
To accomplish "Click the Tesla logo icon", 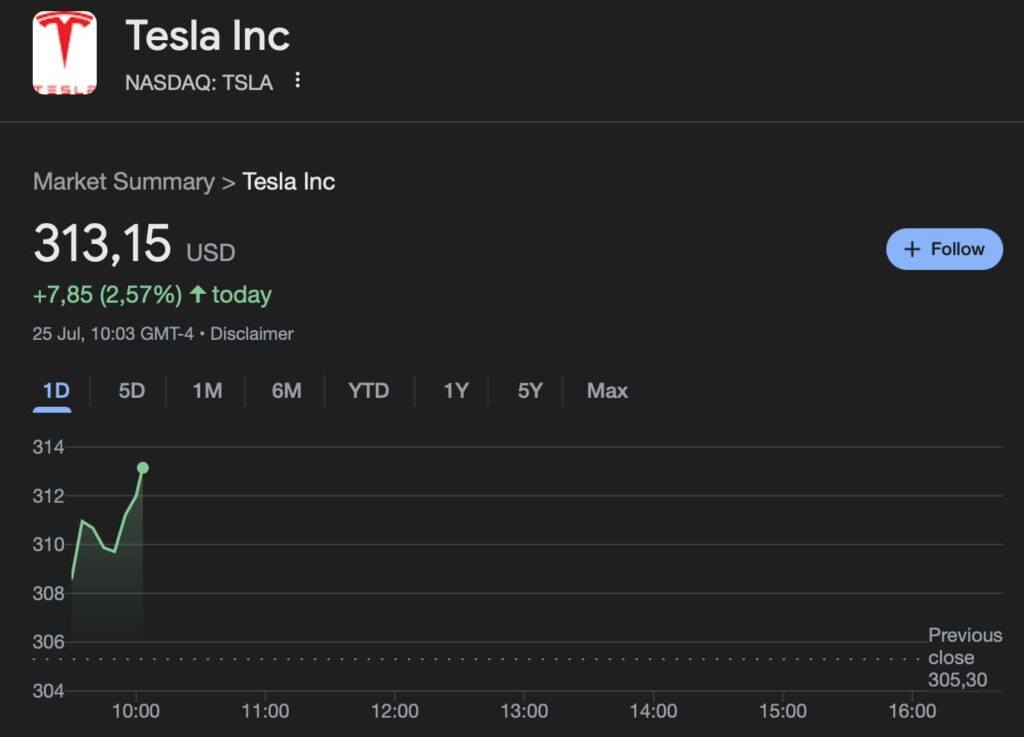I will click(64, 52).
